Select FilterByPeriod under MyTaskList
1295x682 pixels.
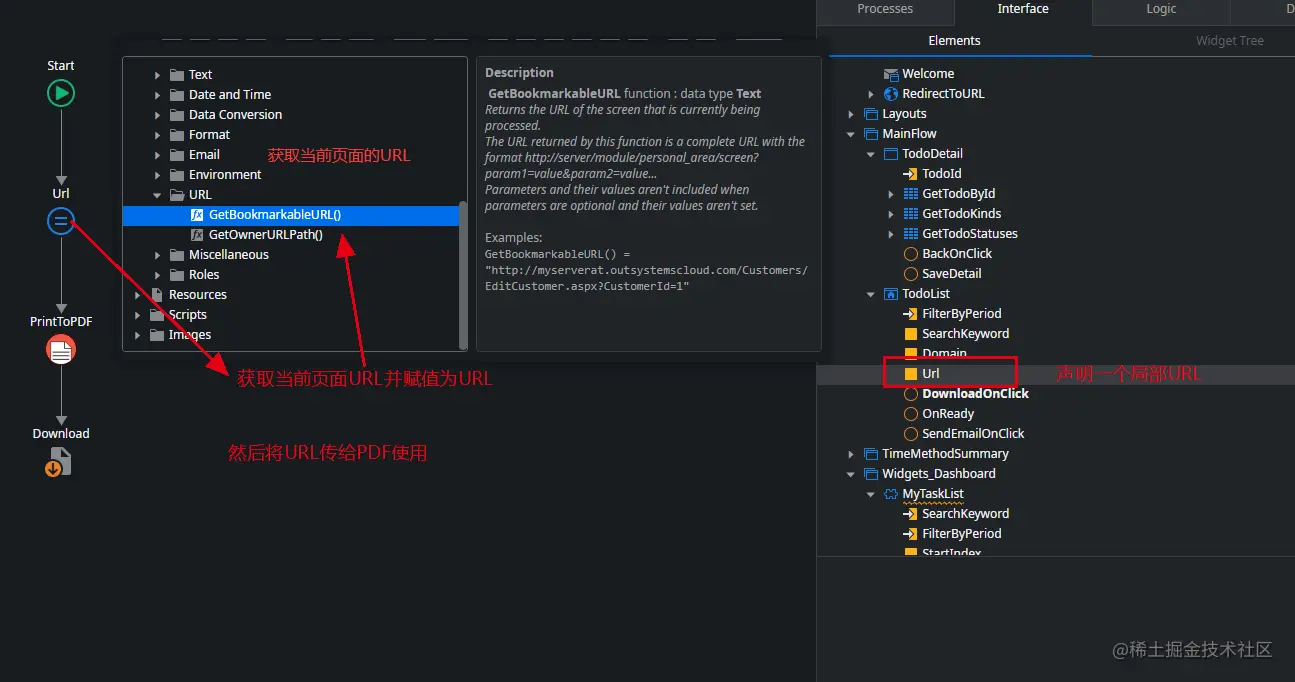point(961,534)
